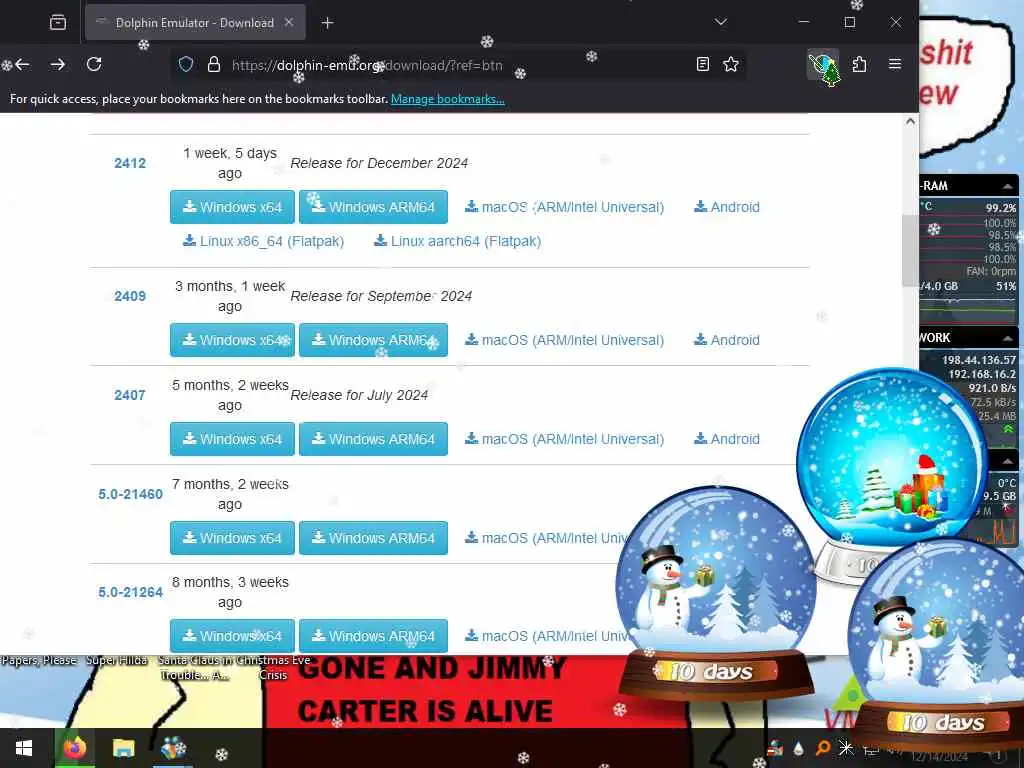Go back to the previous page
The image size is (1024, 768).
point(23,64)
